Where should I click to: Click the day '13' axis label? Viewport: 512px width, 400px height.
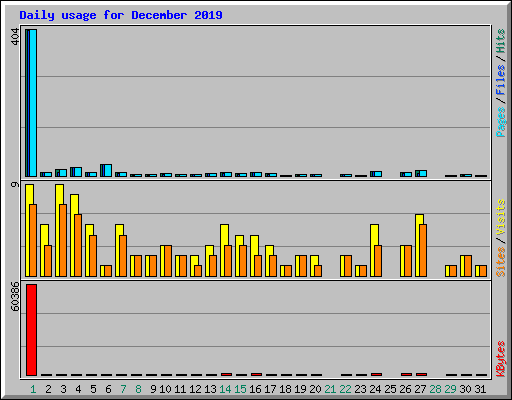[x=210, y=389]
